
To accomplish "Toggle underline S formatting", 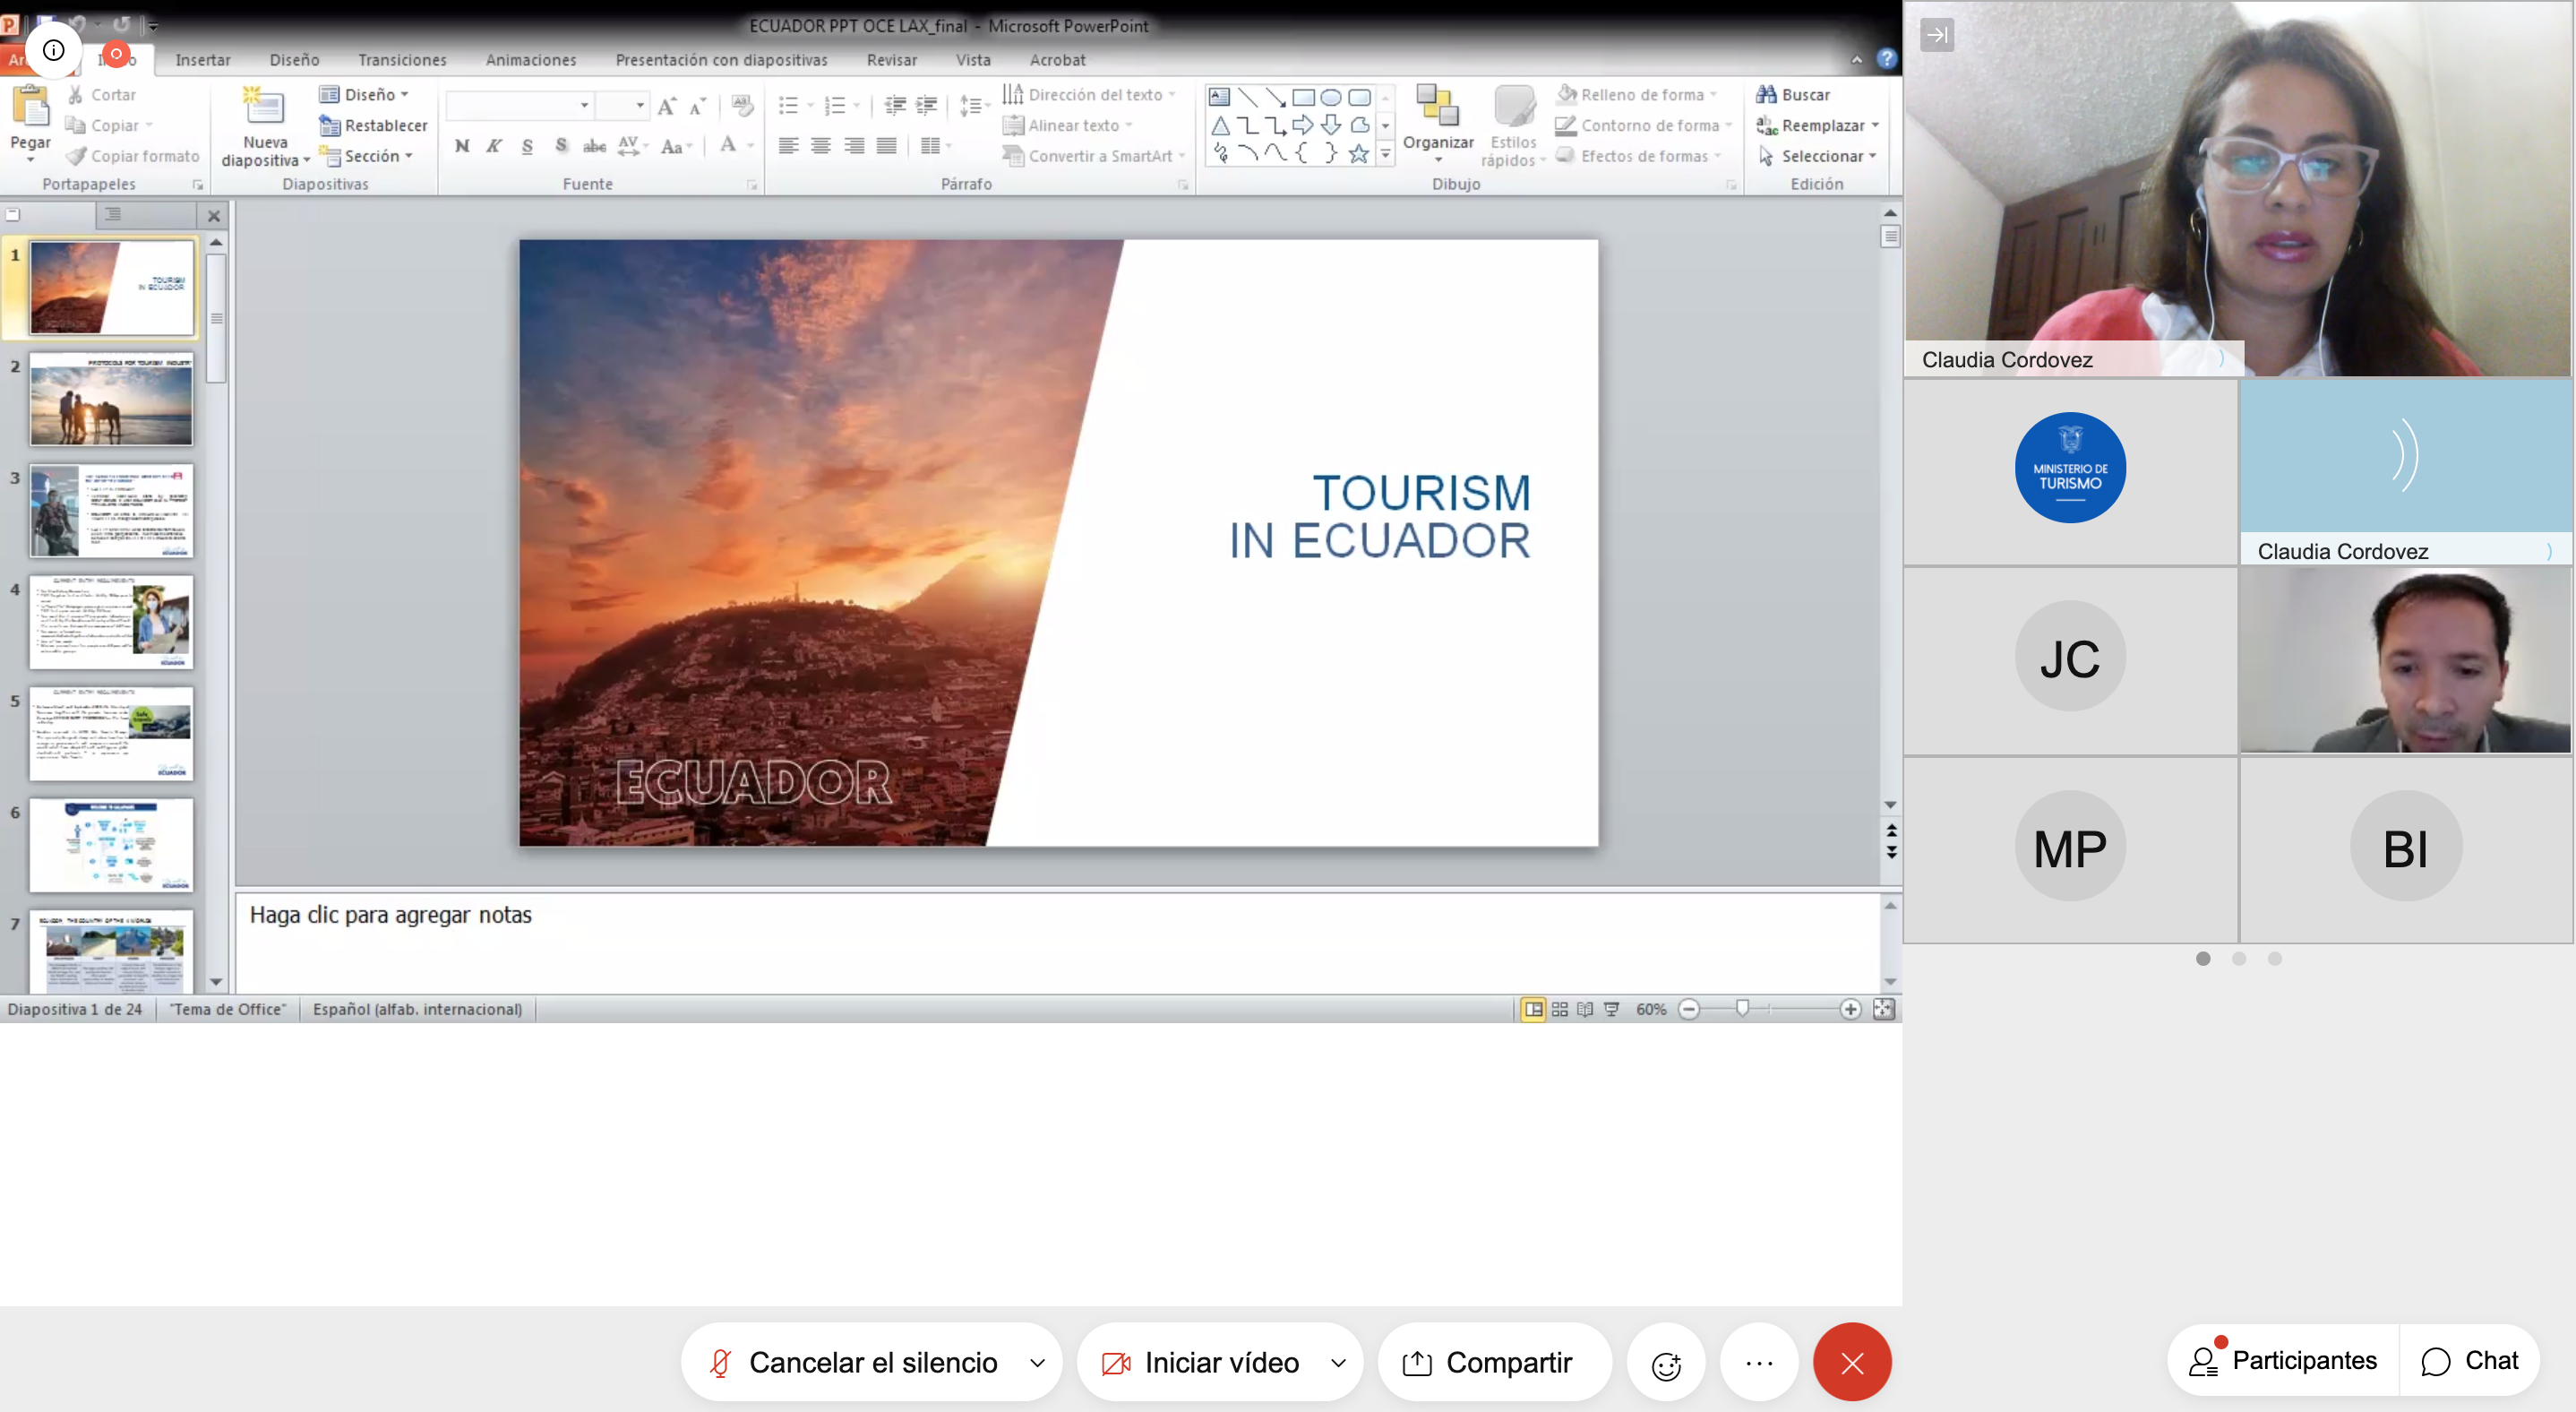I will (527, 146).
